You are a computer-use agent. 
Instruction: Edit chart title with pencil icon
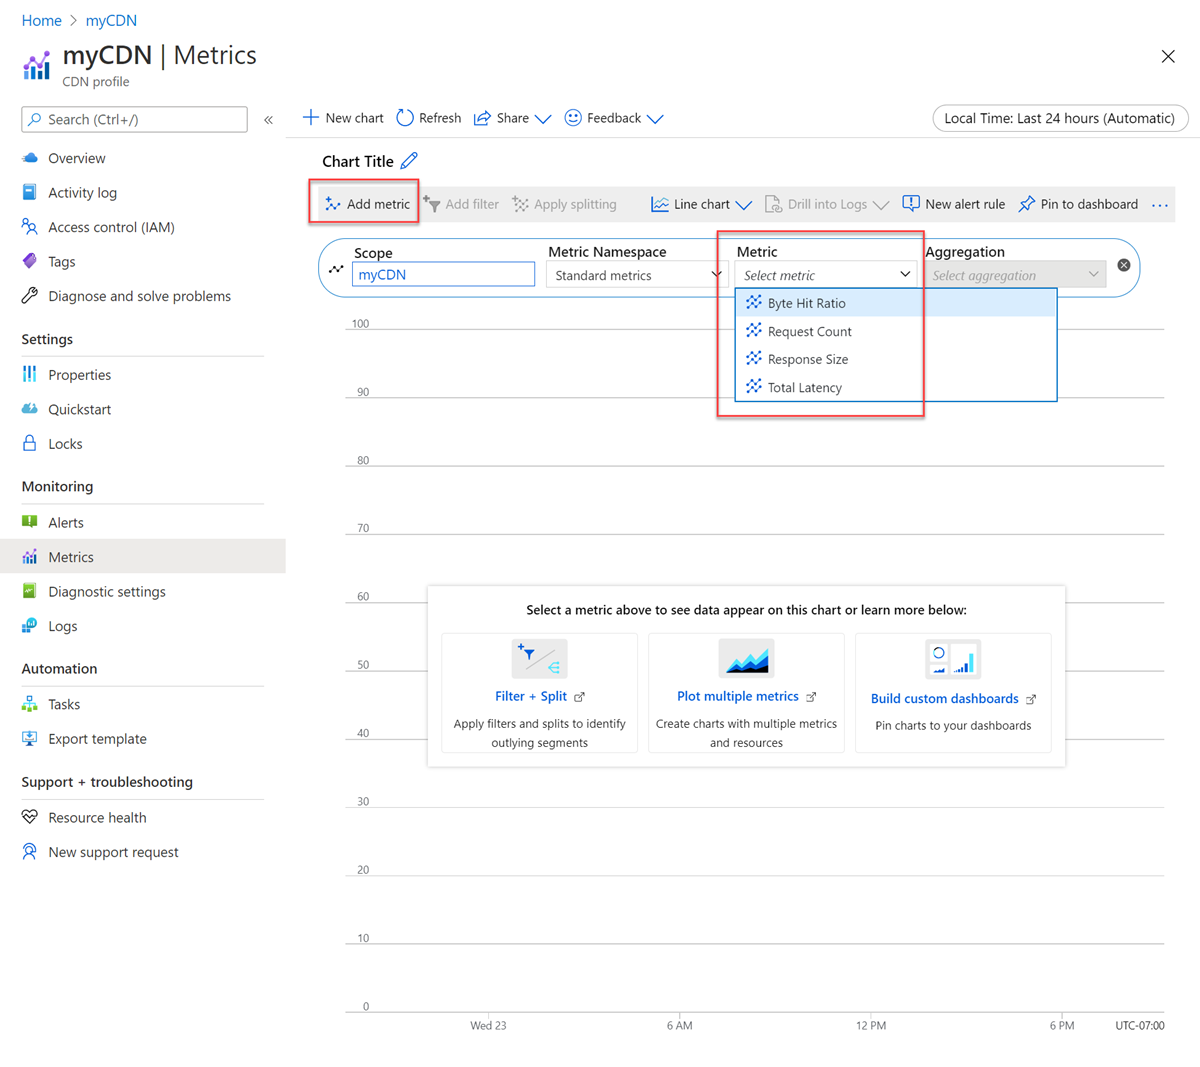coord(409,161)
